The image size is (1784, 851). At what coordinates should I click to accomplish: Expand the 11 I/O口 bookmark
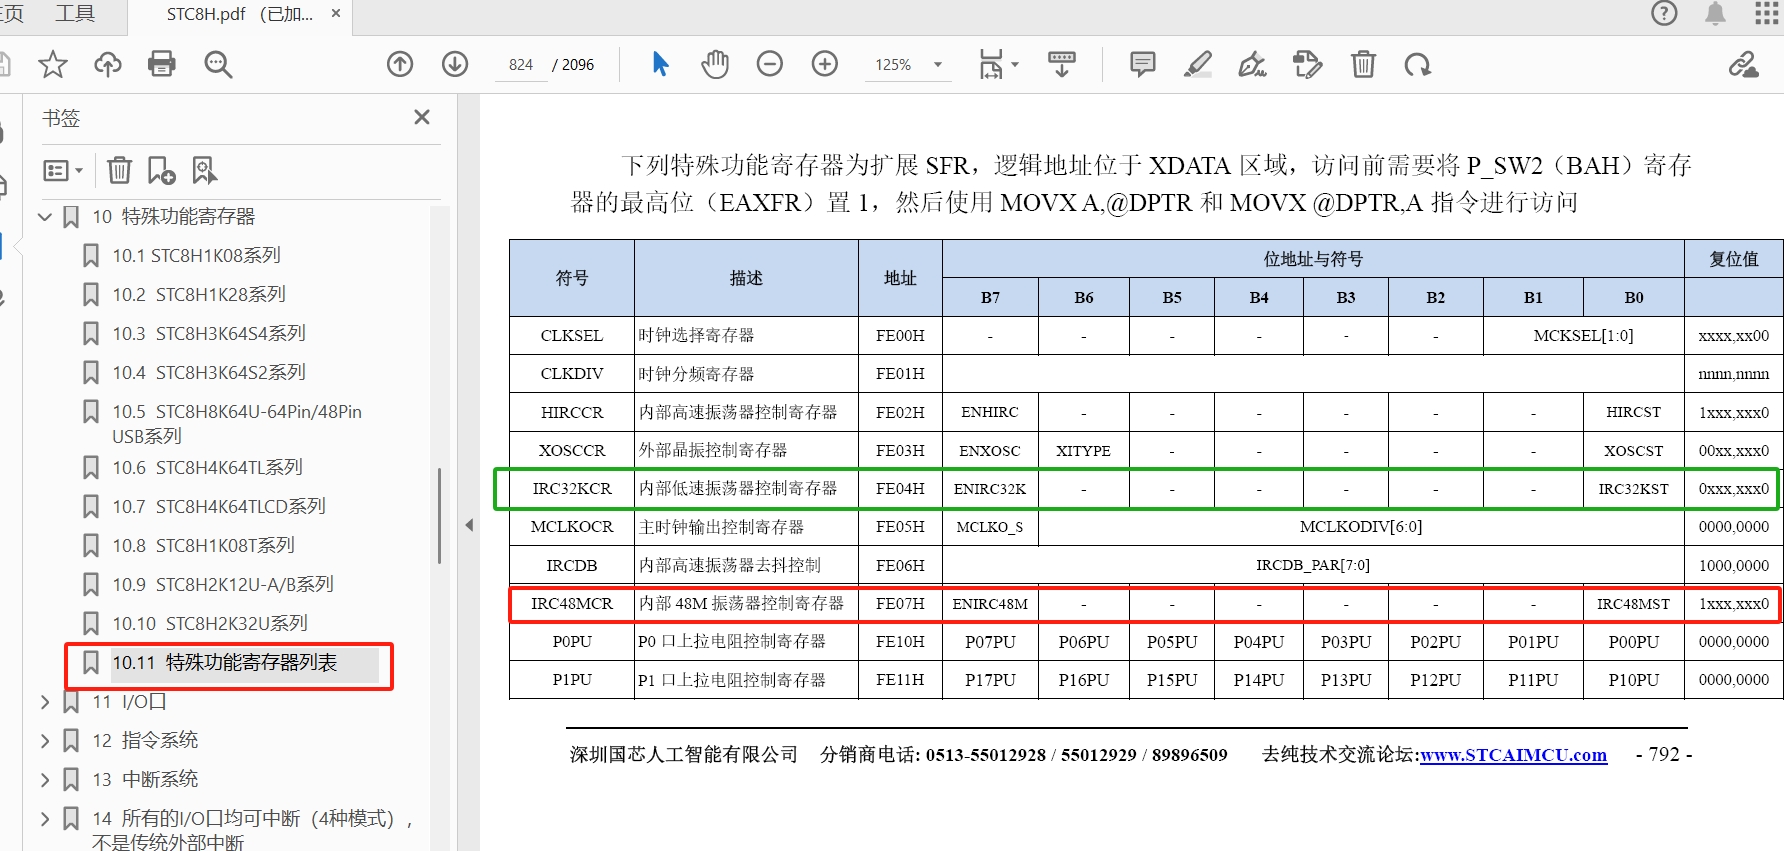pos(44,702)
